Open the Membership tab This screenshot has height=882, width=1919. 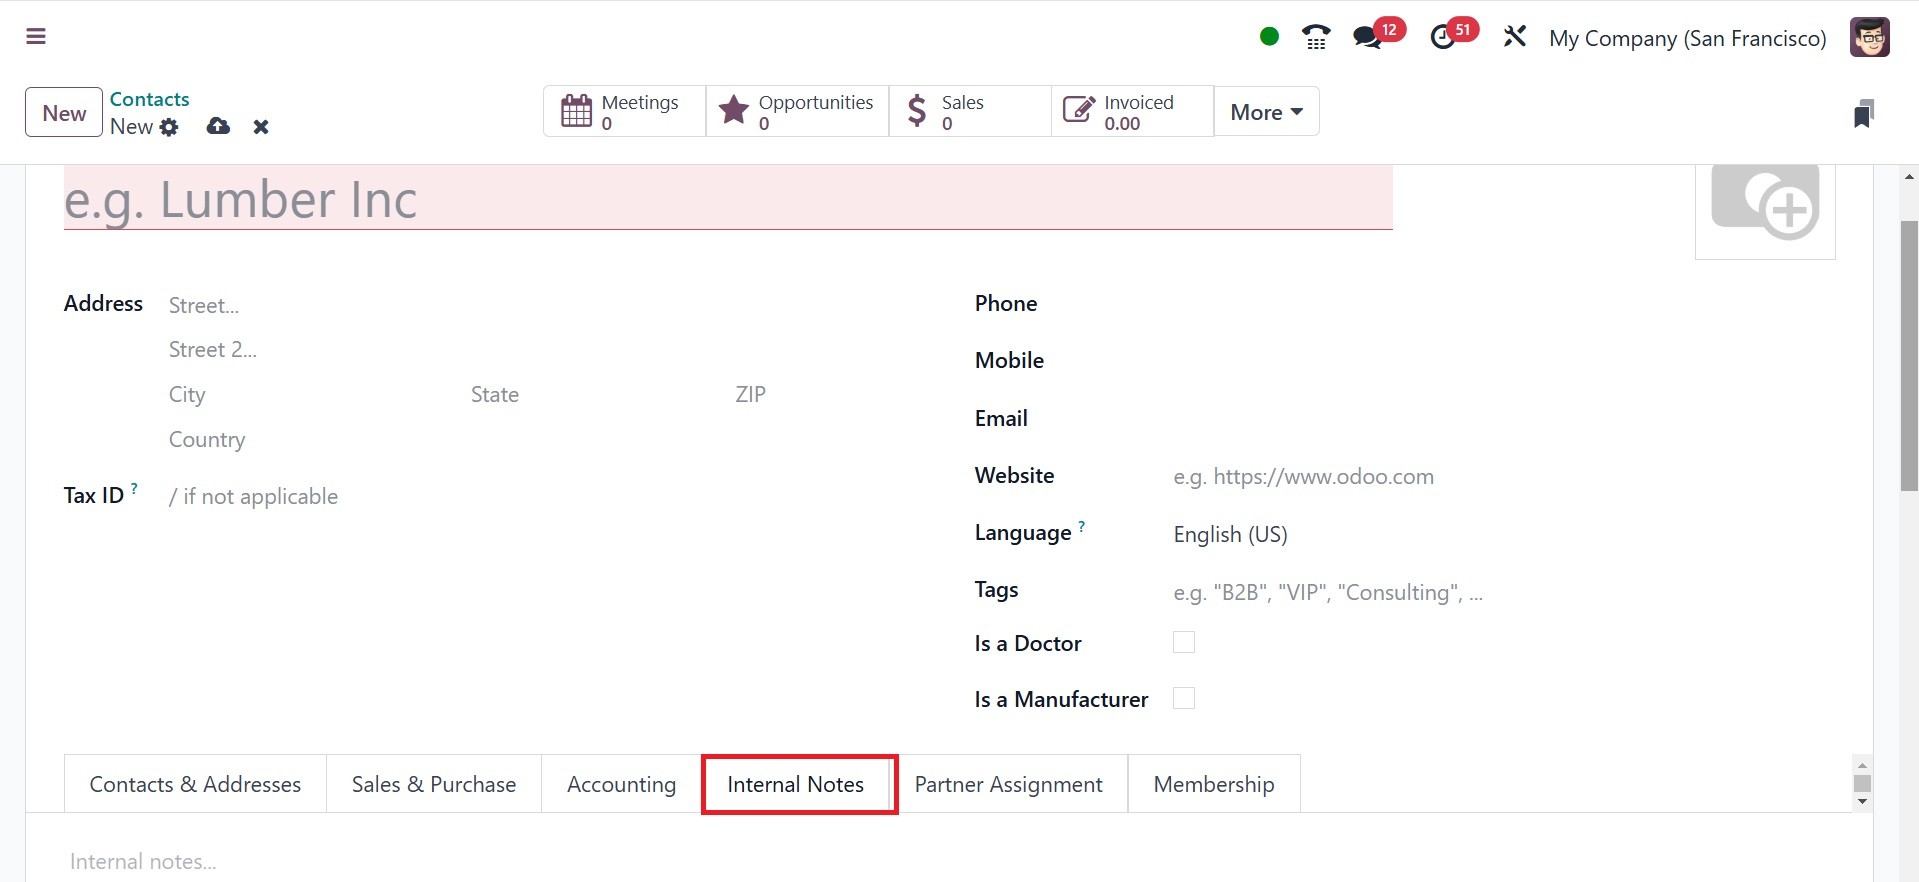point(1213,784)
